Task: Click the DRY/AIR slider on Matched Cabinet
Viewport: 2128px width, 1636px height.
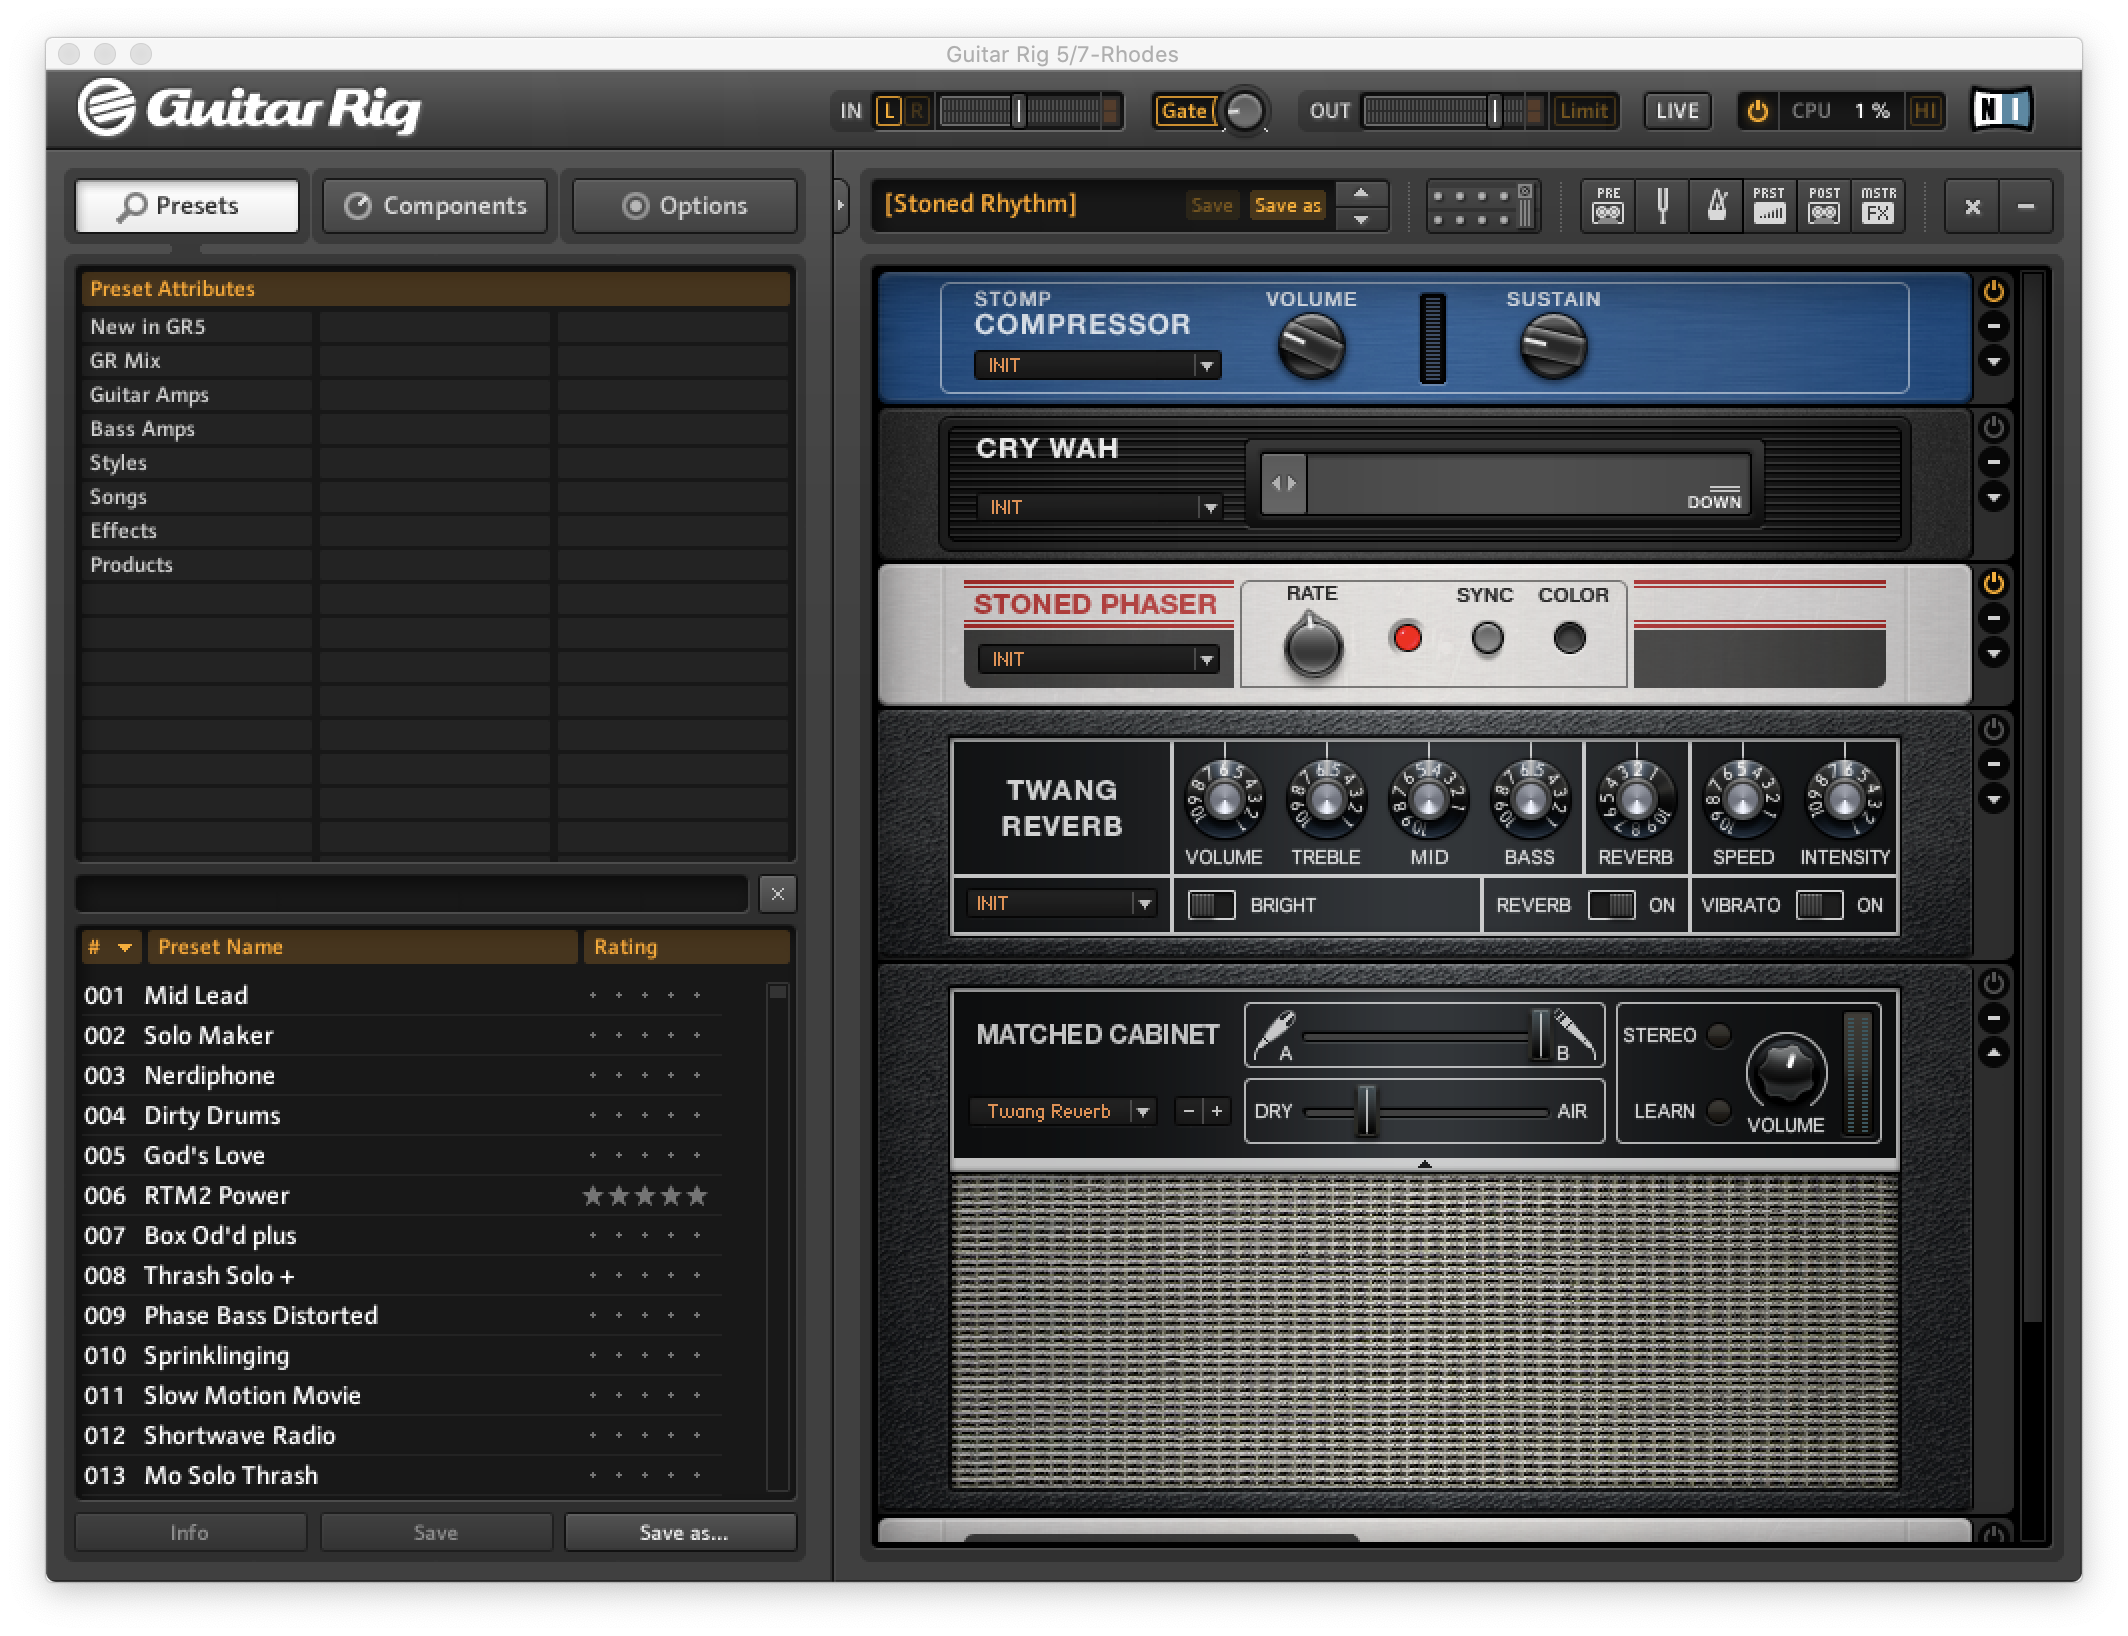Action: click(x=1366, y=1111)
